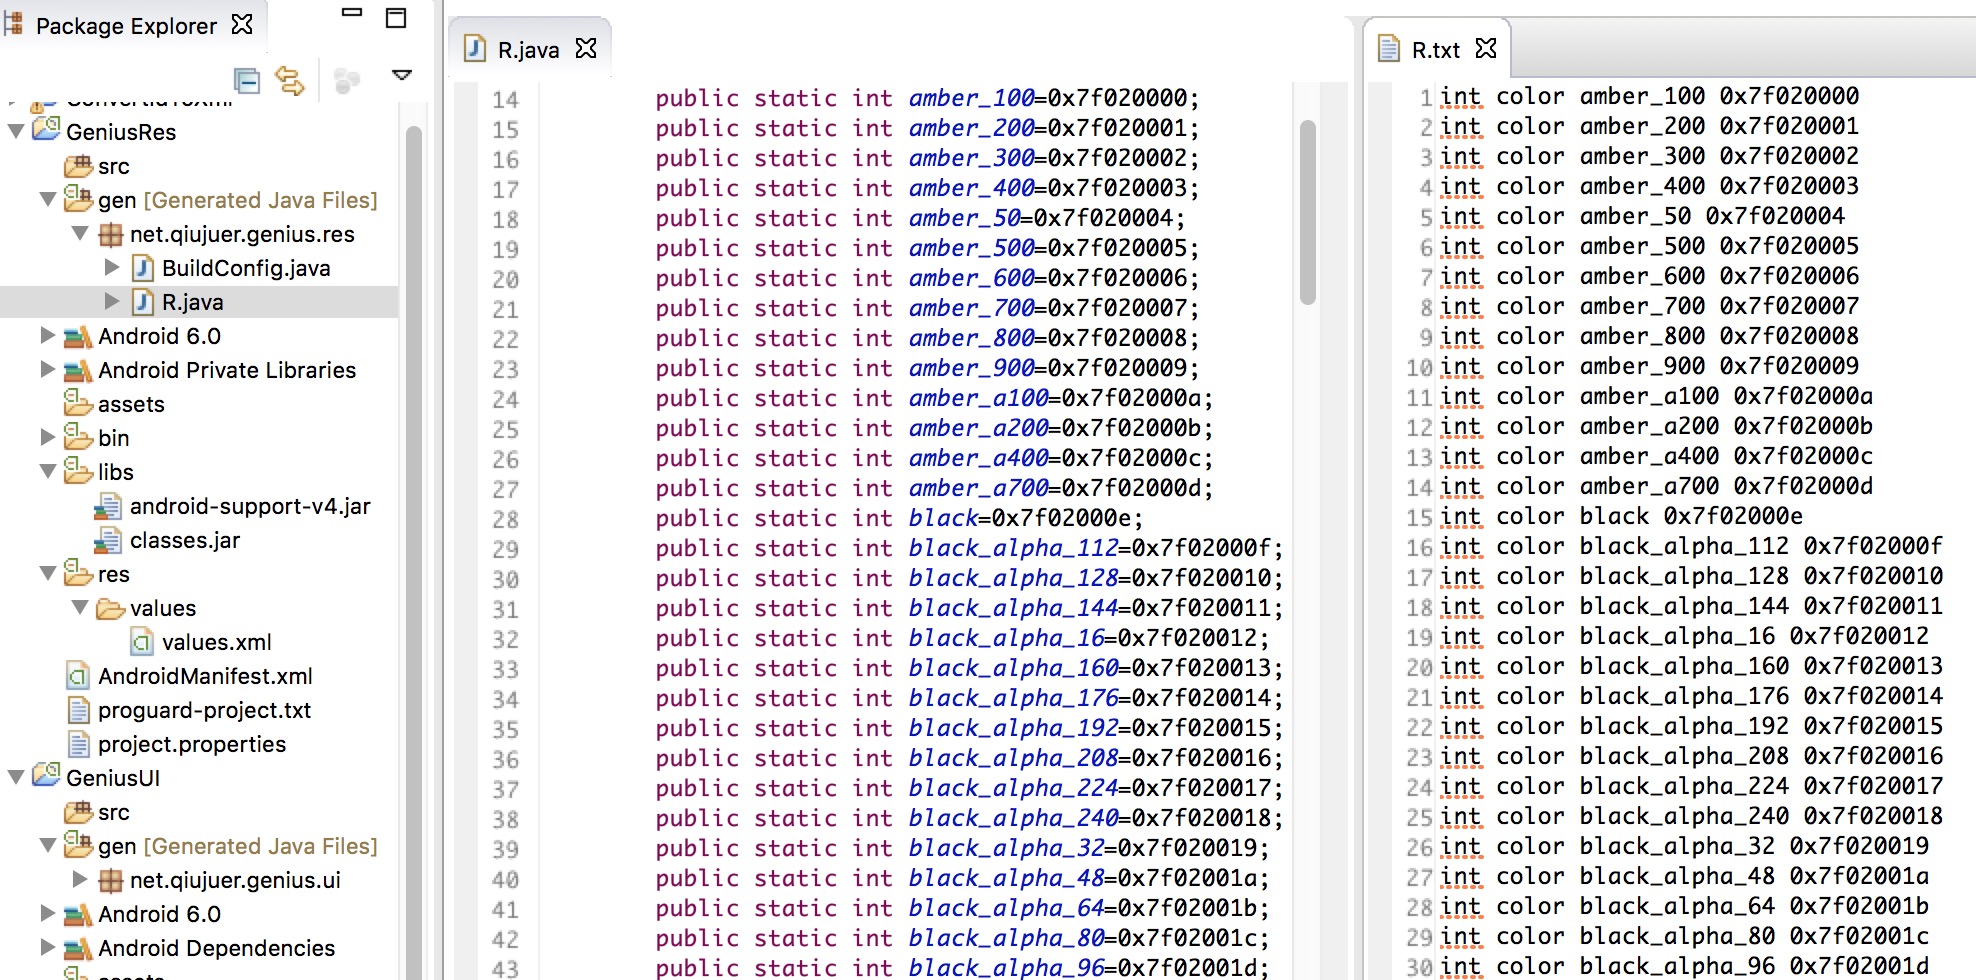The image size is (1976, 980).
Task: Collapse the libs folder
Action: pos(48,472)
